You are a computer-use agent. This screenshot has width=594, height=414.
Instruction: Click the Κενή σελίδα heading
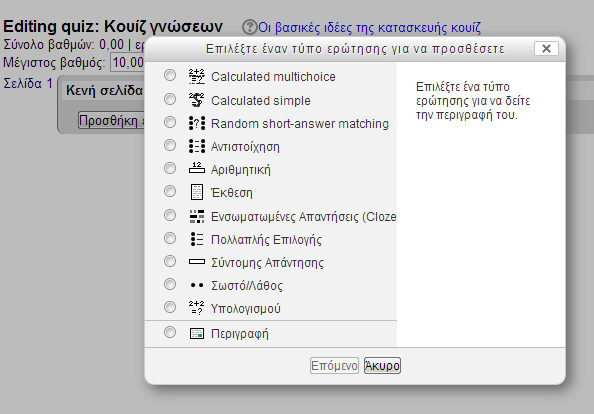coord(104,90)
